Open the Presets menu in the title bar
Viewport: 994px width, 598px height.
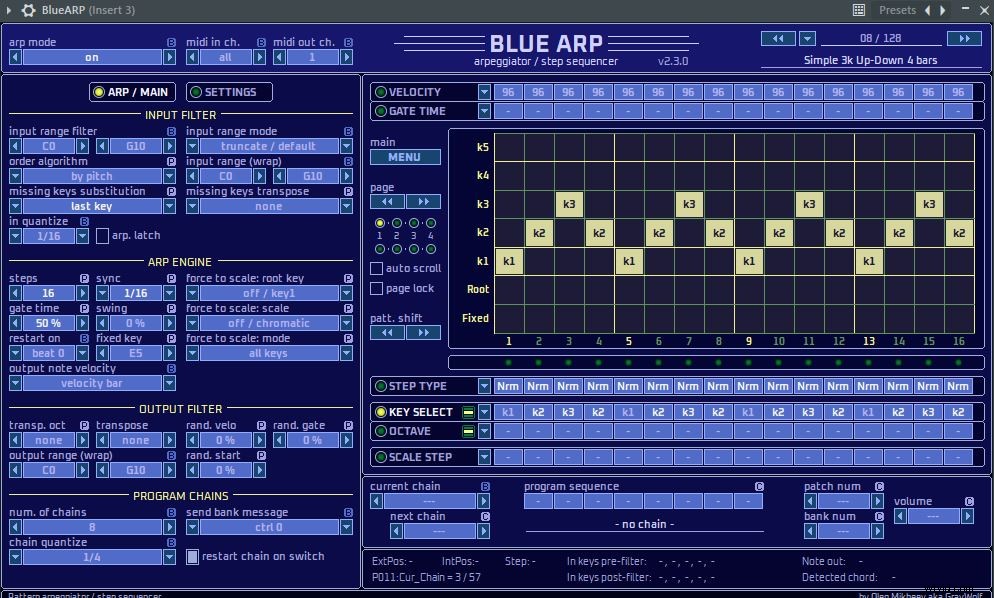[897, 10]
